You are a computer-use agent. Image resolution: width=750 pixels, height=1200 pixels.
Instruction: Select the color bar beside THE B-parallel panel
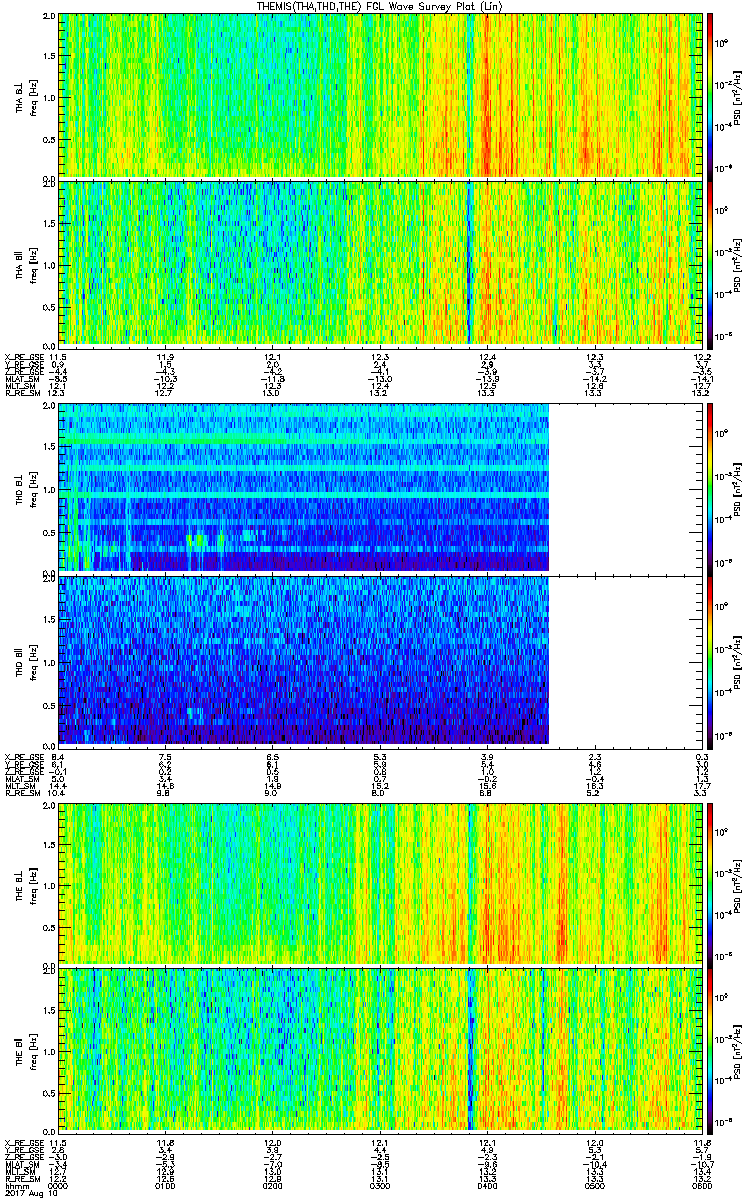(x=711, y=1049)
